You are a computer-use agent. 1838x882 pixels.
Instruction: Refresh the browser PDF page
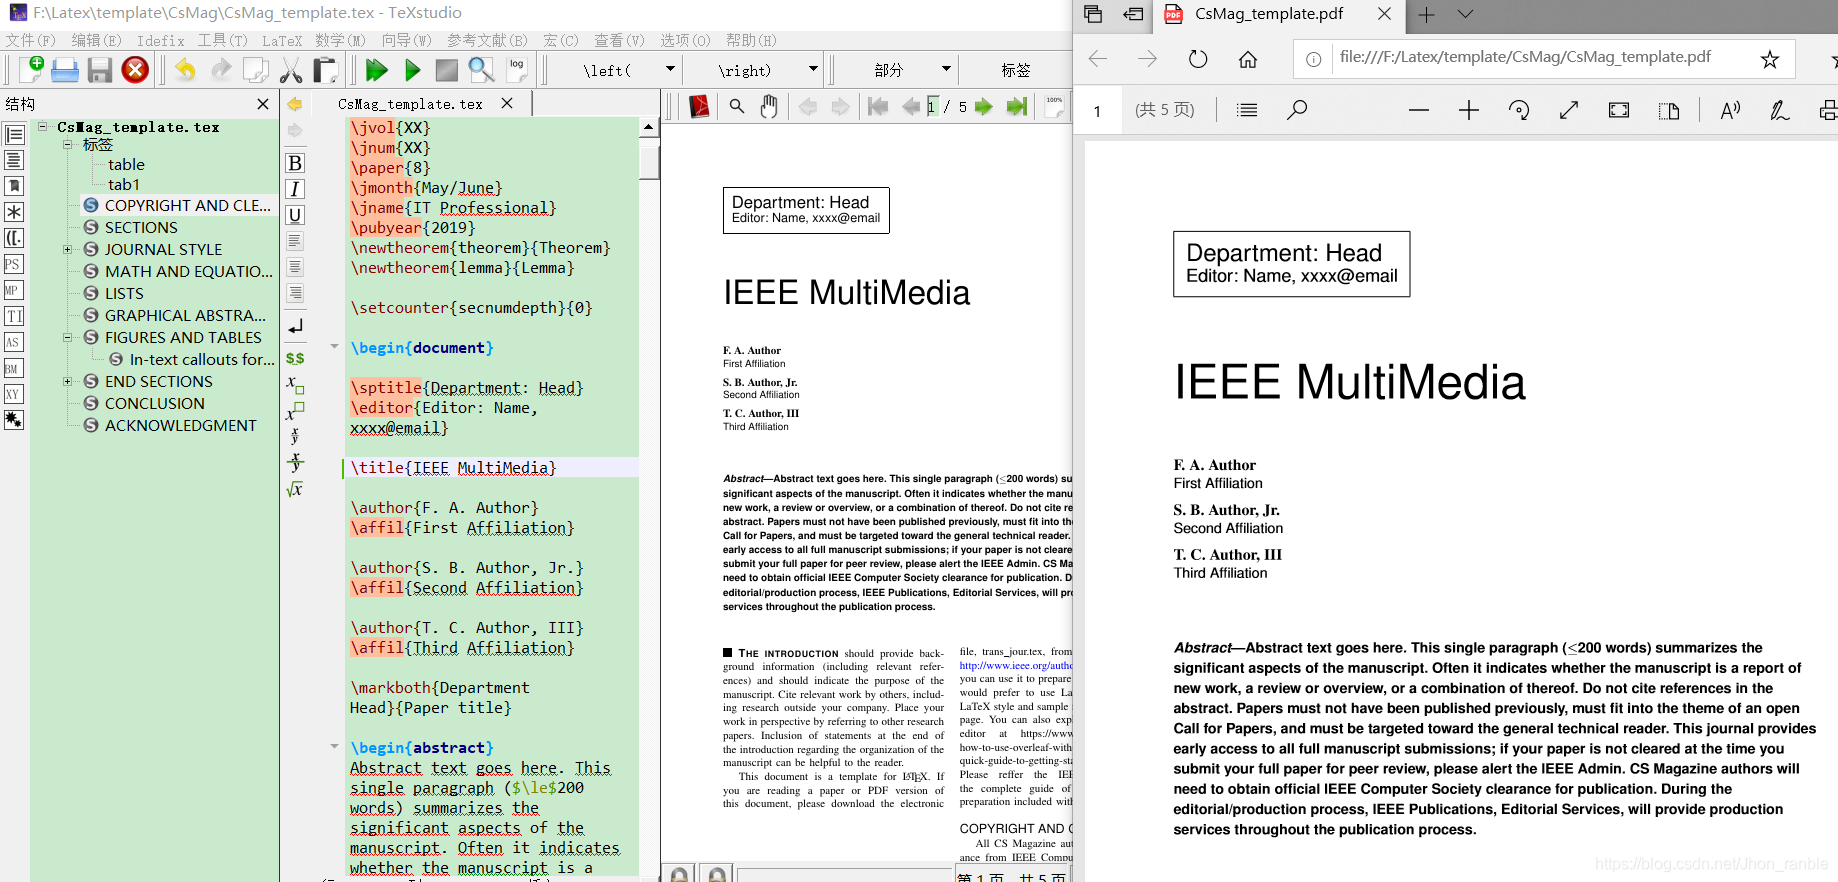(1198, 59)
